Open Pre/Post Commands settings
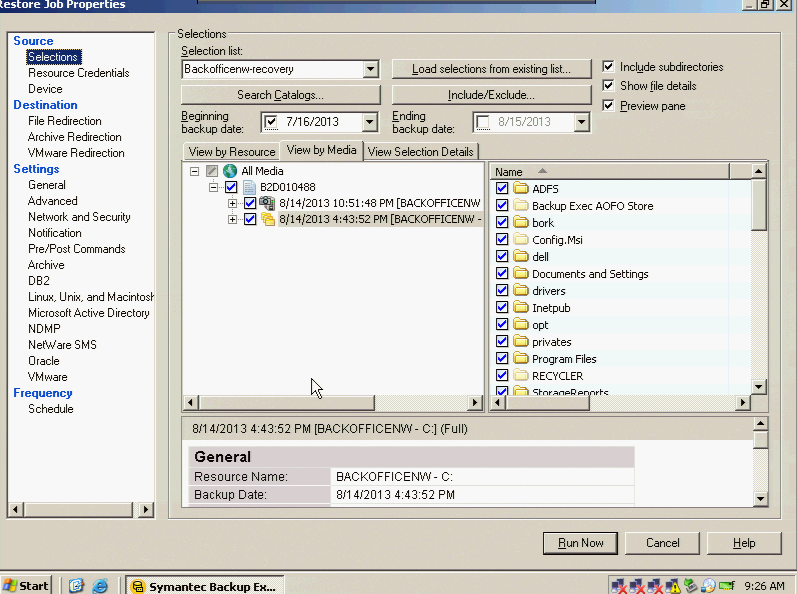The width and height of the screenshot is (798, 594). [x=77, y=249]
